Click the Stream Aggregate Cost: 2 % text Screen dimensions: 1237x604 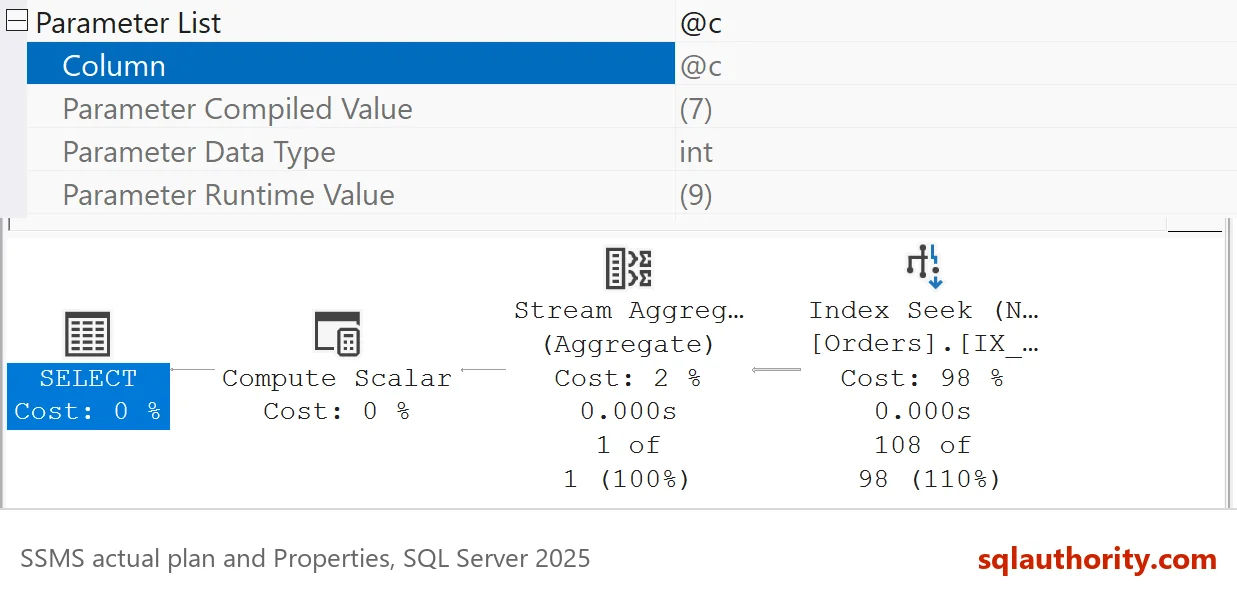click(x=629, y=378)
